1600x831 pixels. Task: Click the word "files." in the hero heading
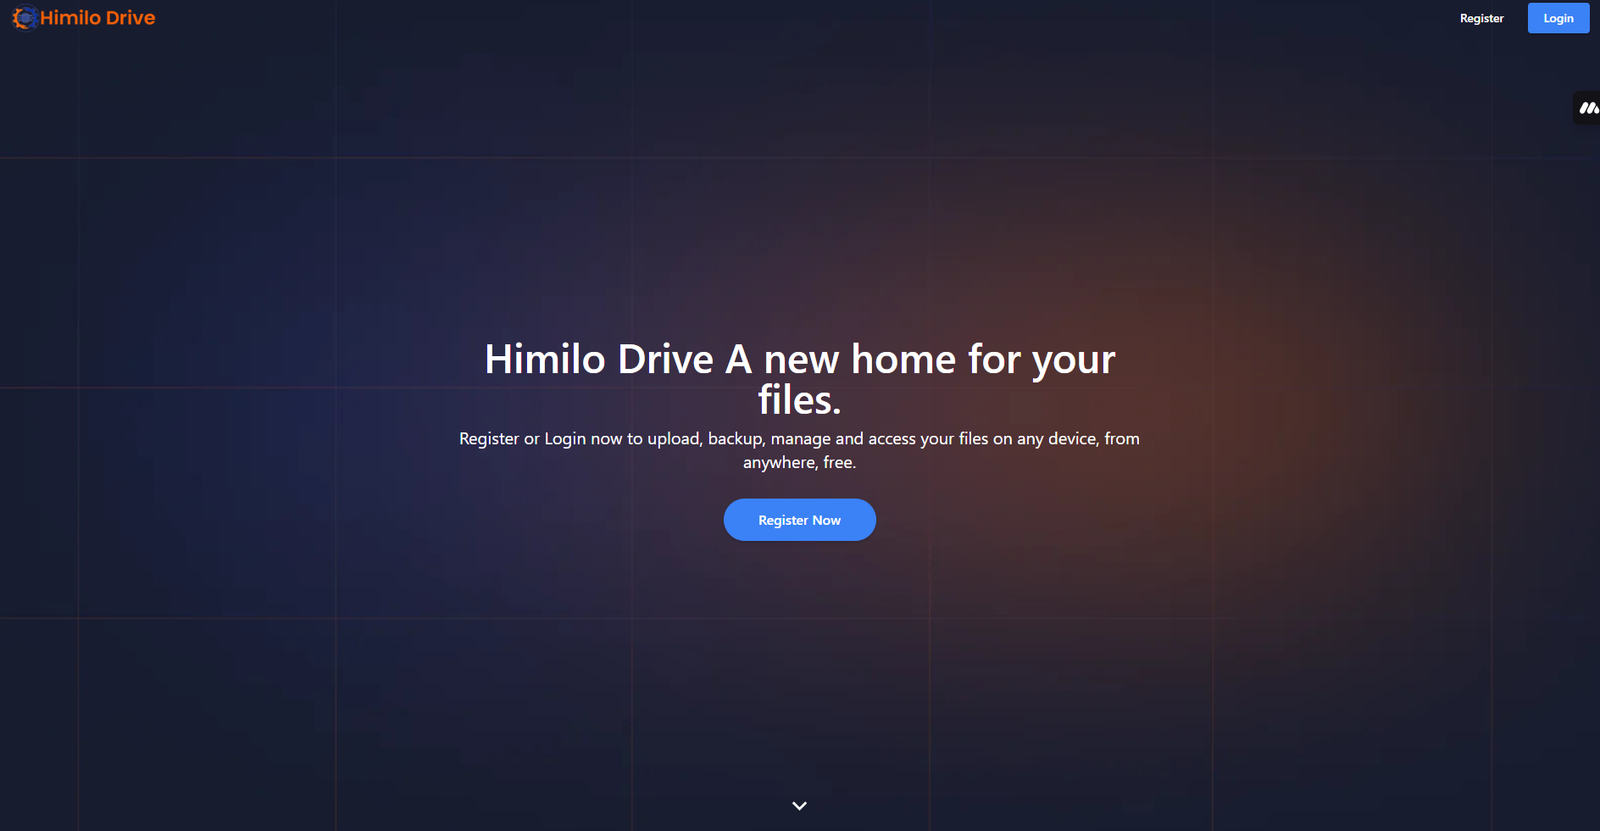799,401
